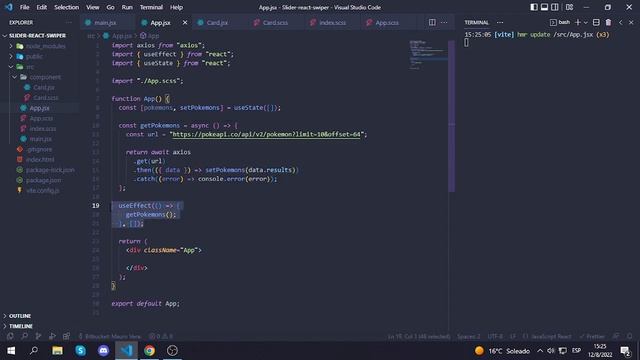This screenshot has width=640, height=360.
Task: Open the File menu
Action: click(24, 7)
